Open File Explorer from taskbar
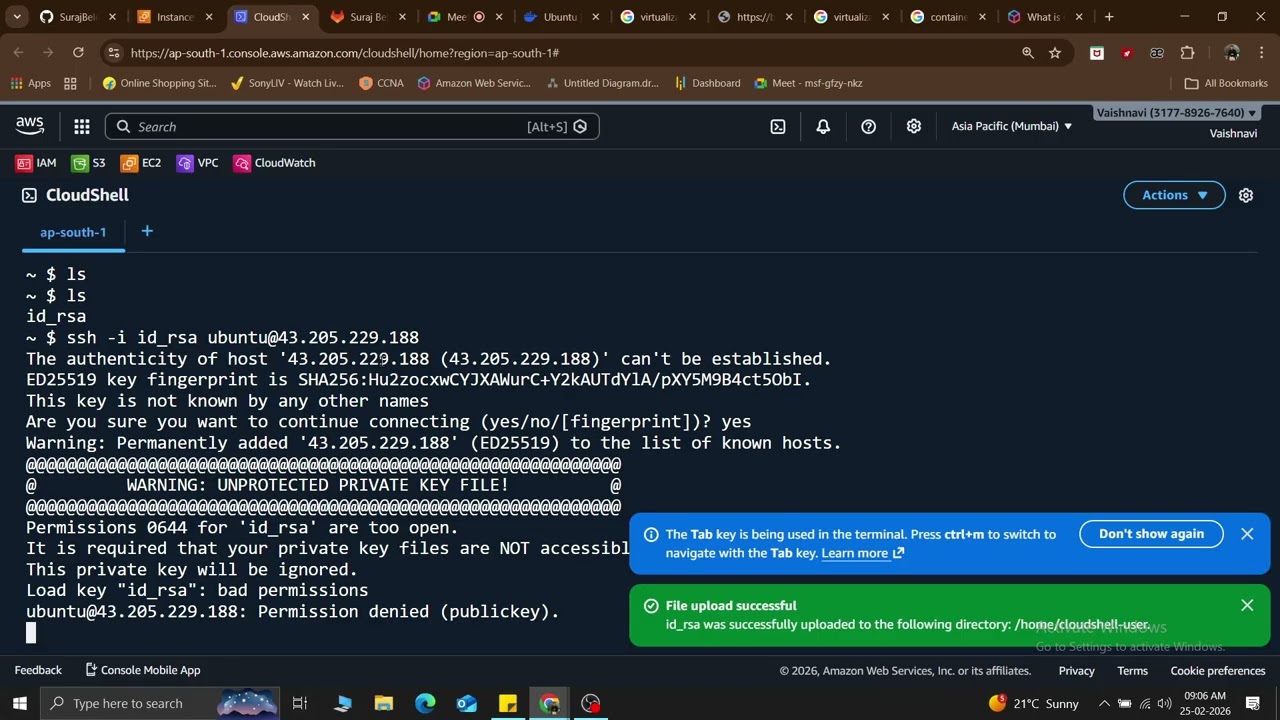 384,703
